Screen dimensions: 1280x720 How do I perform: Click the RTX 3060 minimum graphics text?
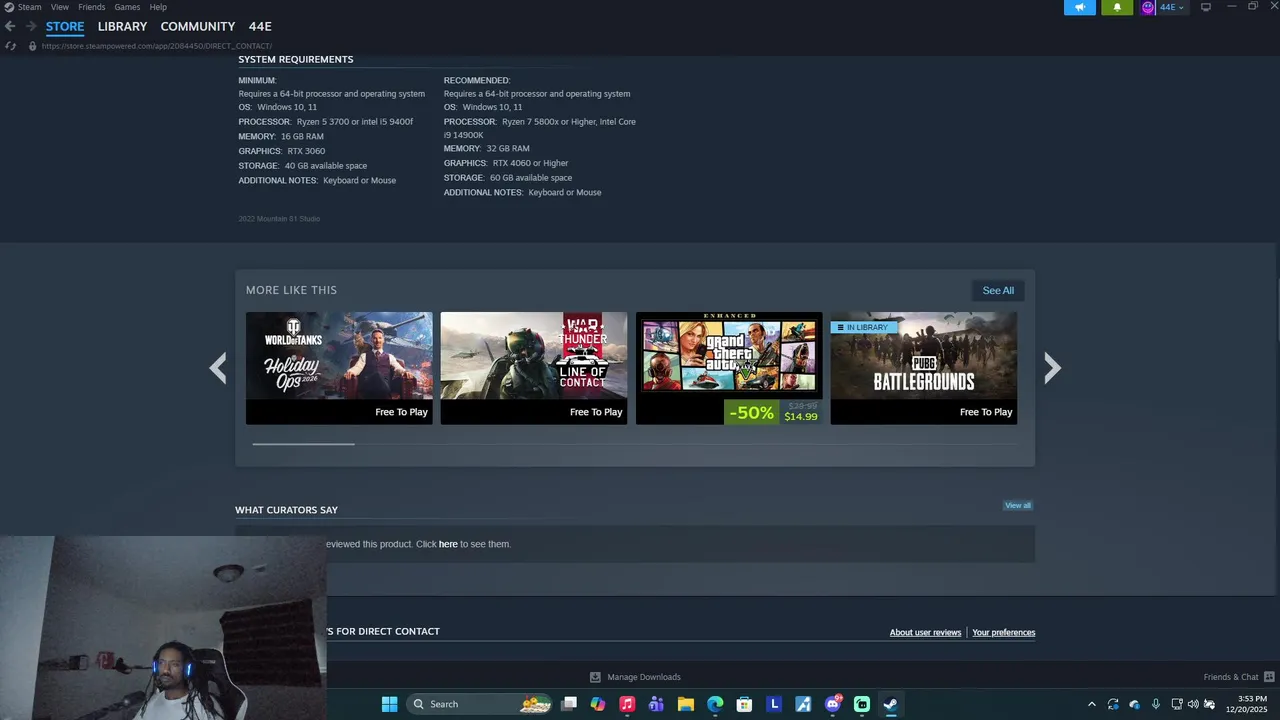[x=306, y=151]
